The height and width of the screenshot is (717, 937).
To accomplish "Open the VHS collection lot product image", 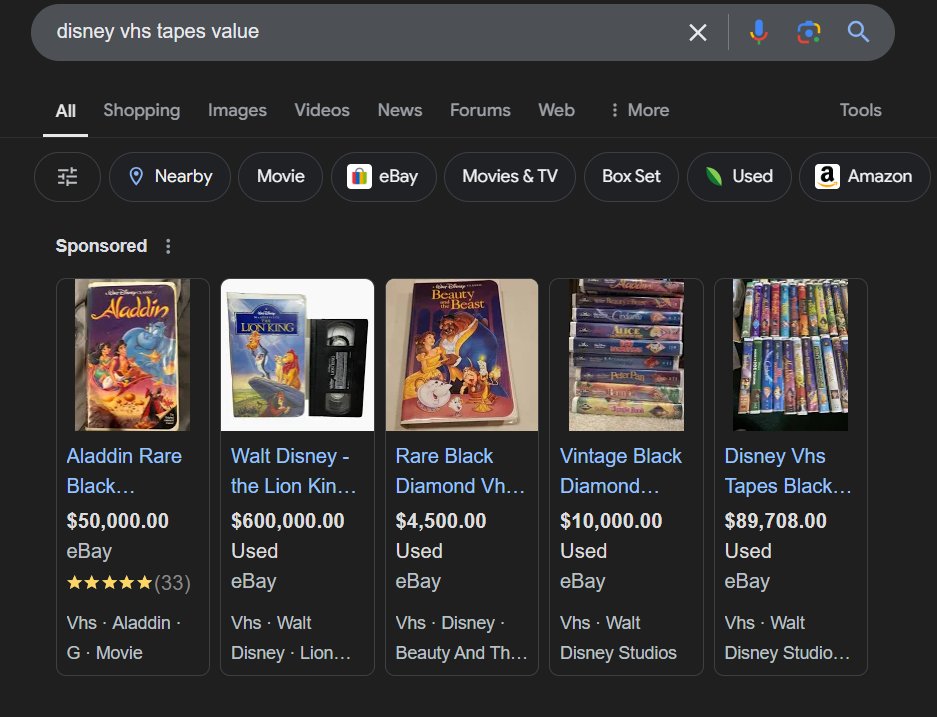I will [791, 355].
